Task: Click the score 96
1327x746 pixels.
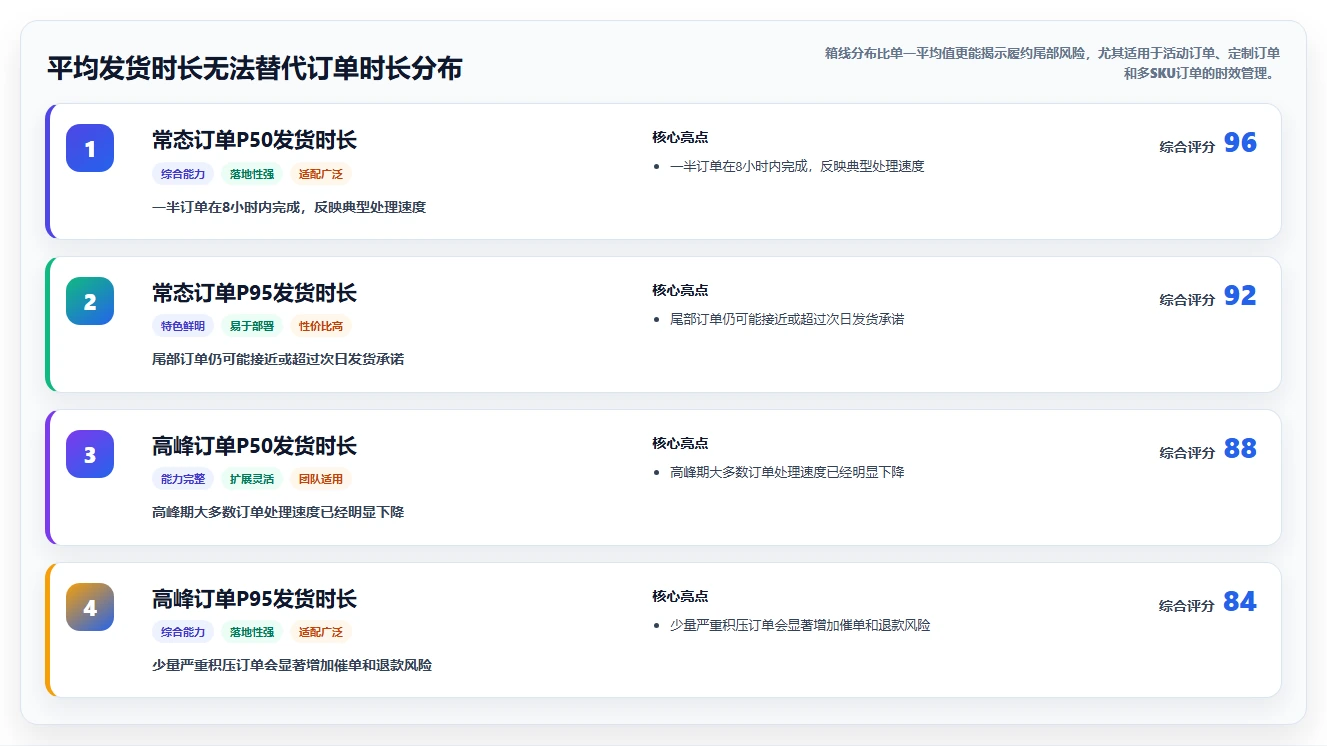Action: click(x=1240, y=143)
